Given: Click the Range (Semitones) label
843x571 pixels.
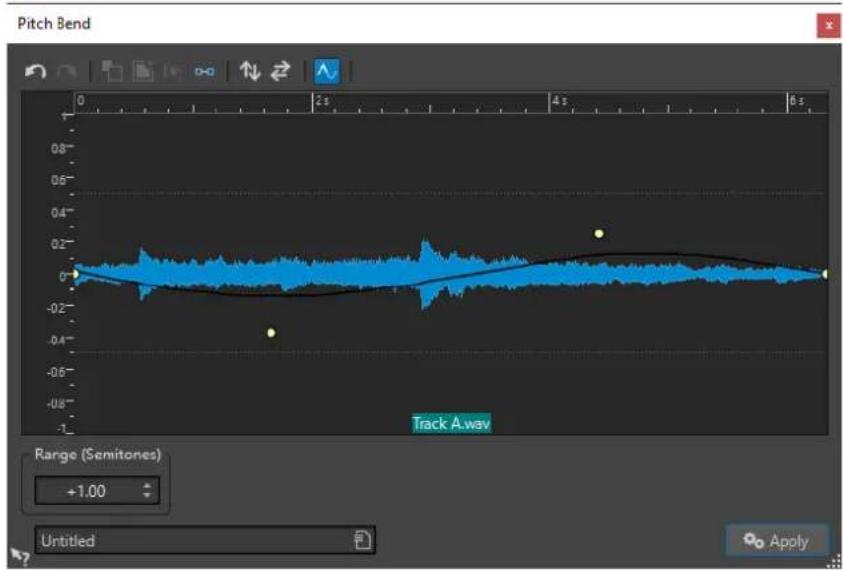Looking at the screenshot, I should (98, 455).
